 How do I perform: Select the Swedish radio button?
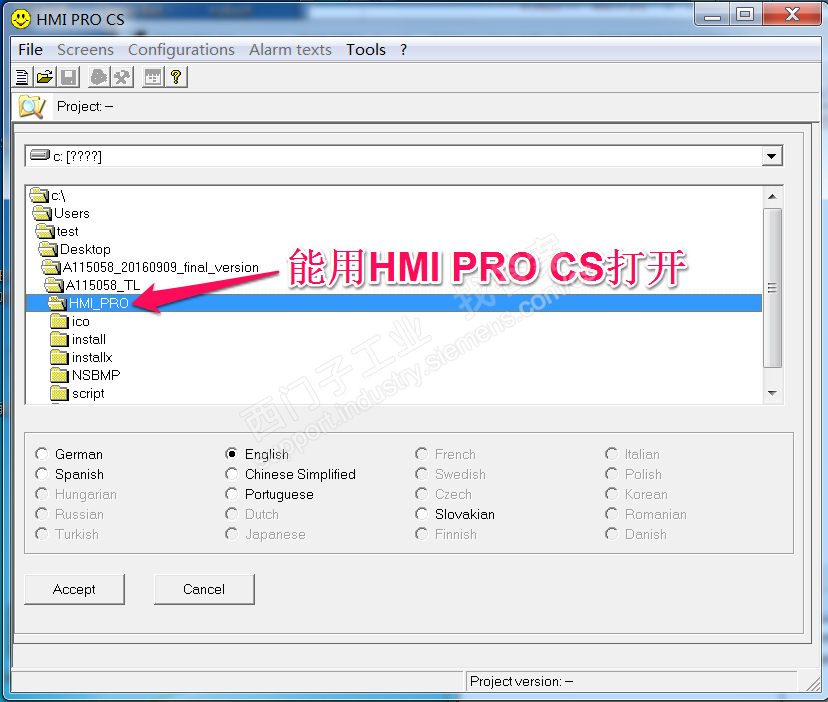pyautogui.click(x=421, y=474)
